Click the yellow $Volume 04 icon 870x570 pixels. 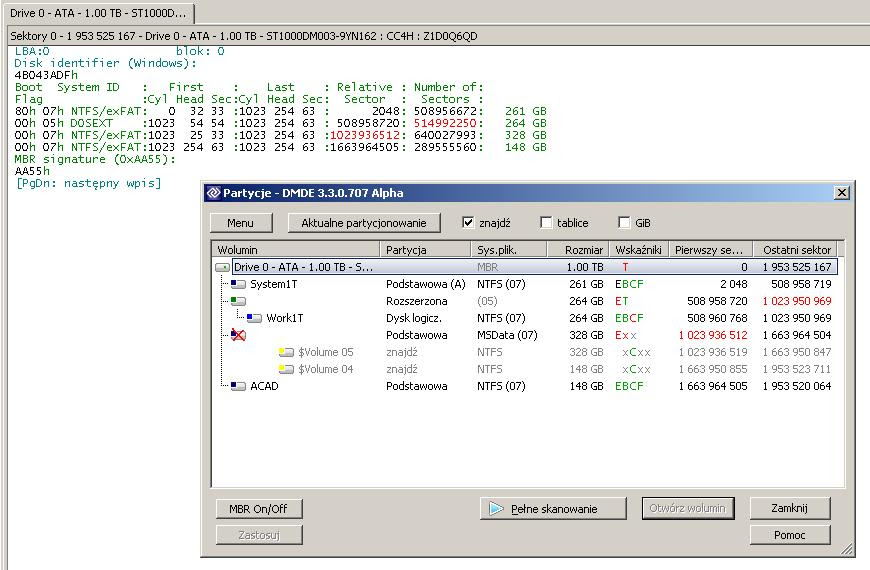pos(286,369)
